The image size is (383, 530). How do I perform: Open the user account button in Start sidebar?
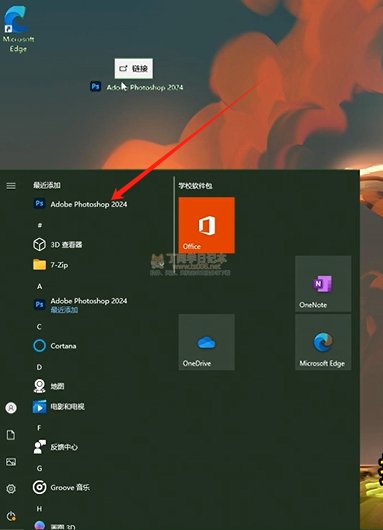click(11, 408)
